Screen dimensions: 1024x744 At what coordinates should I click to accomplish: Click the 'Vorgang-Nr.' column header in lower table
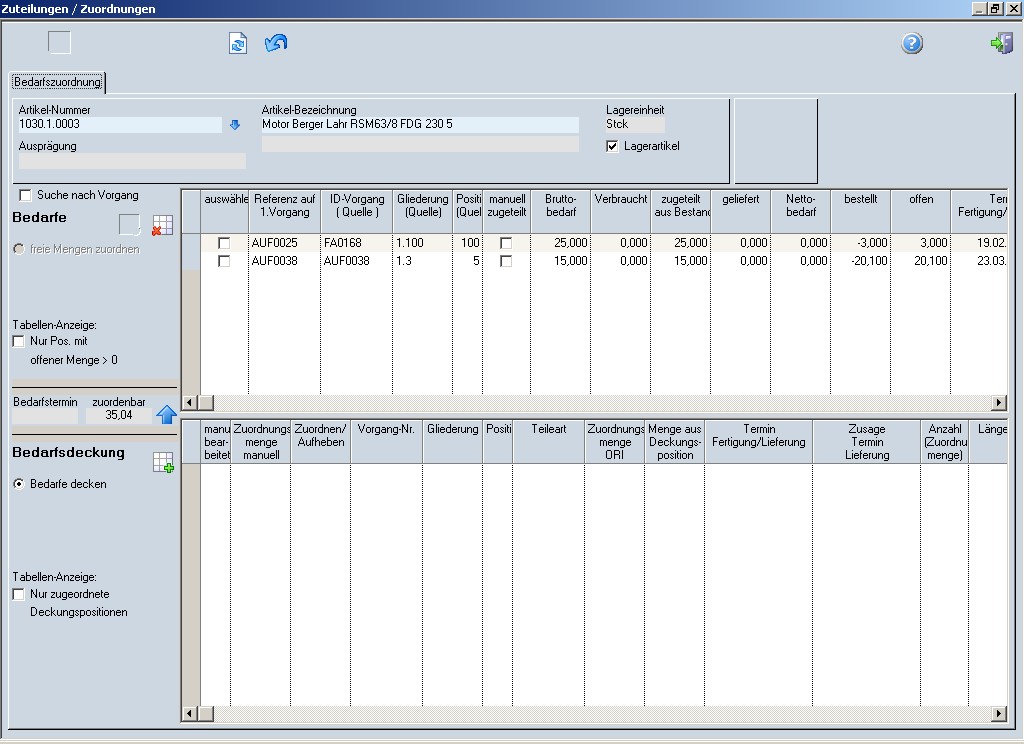(386, 429)
